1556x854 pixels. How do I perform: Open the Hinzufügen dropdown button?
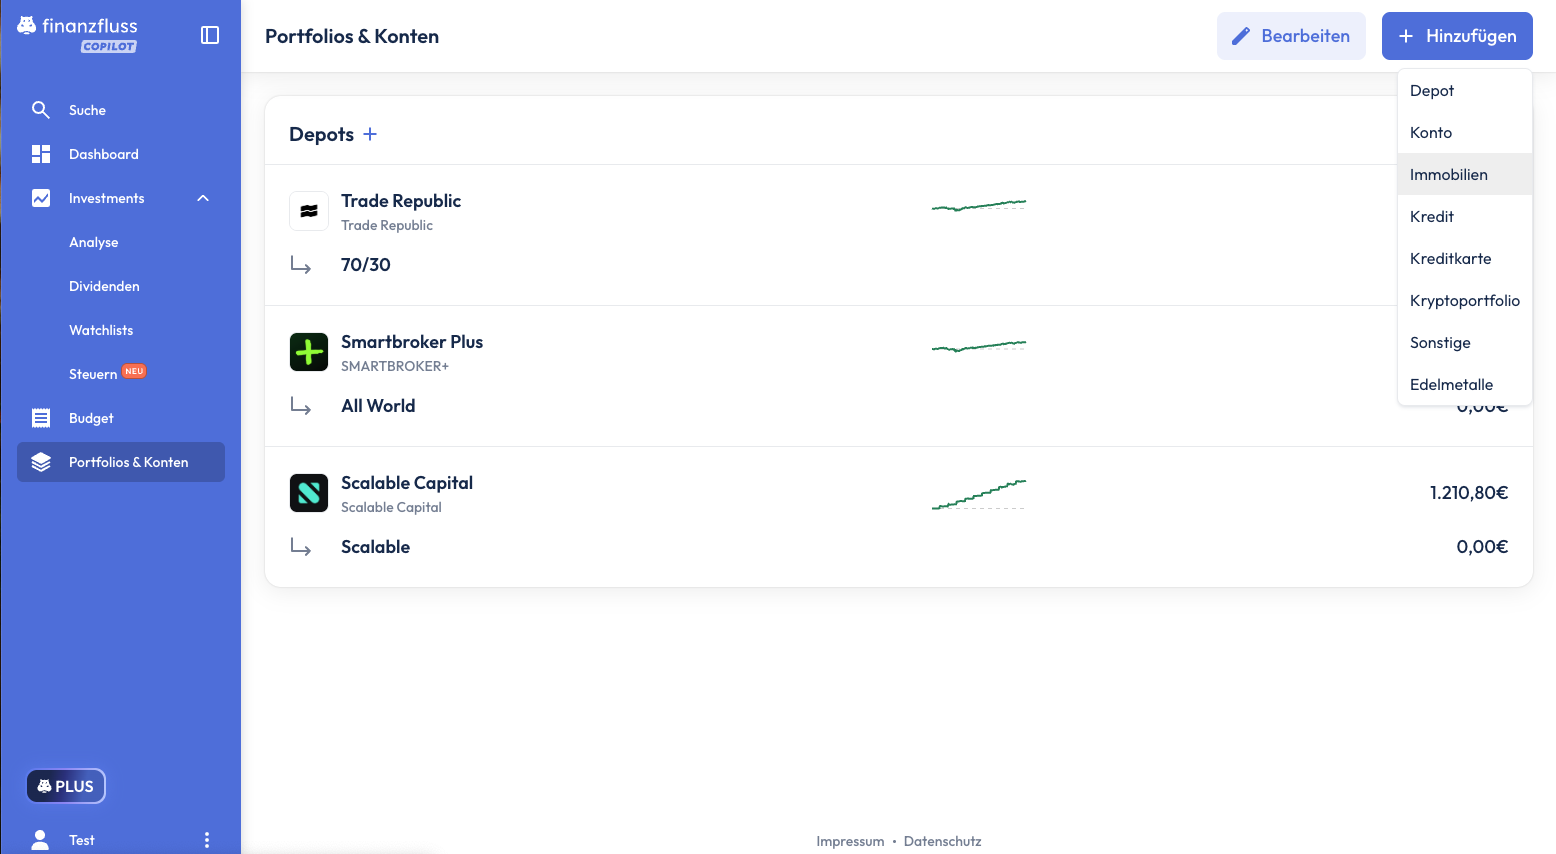[1457, 36]
